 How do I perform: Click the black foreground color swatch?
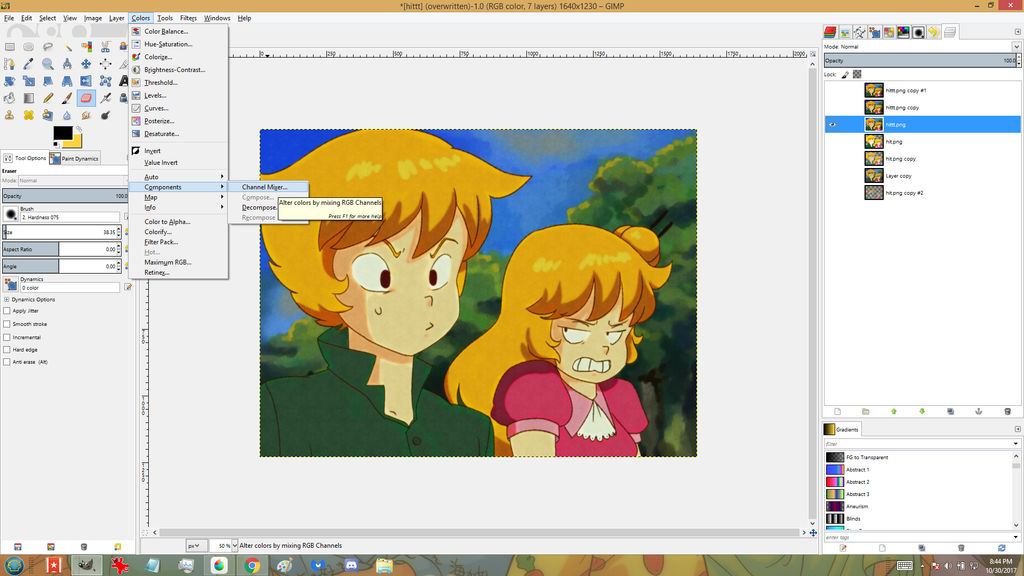(62, 132)
